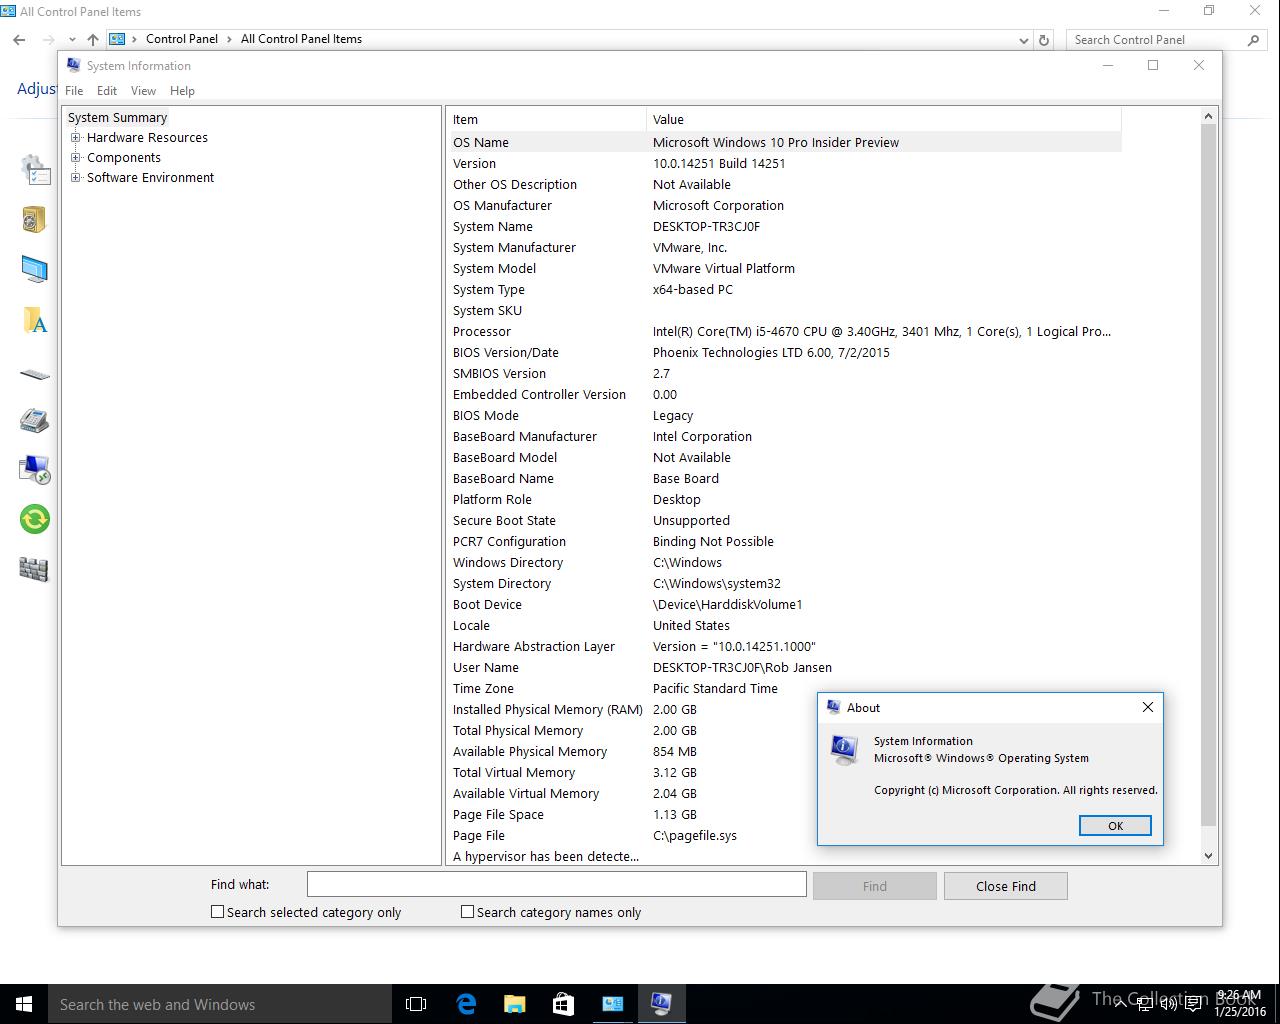The width and height of the screenshot is (1280, 1024).
Task: Select the Processor row
Action: point(784,331)
